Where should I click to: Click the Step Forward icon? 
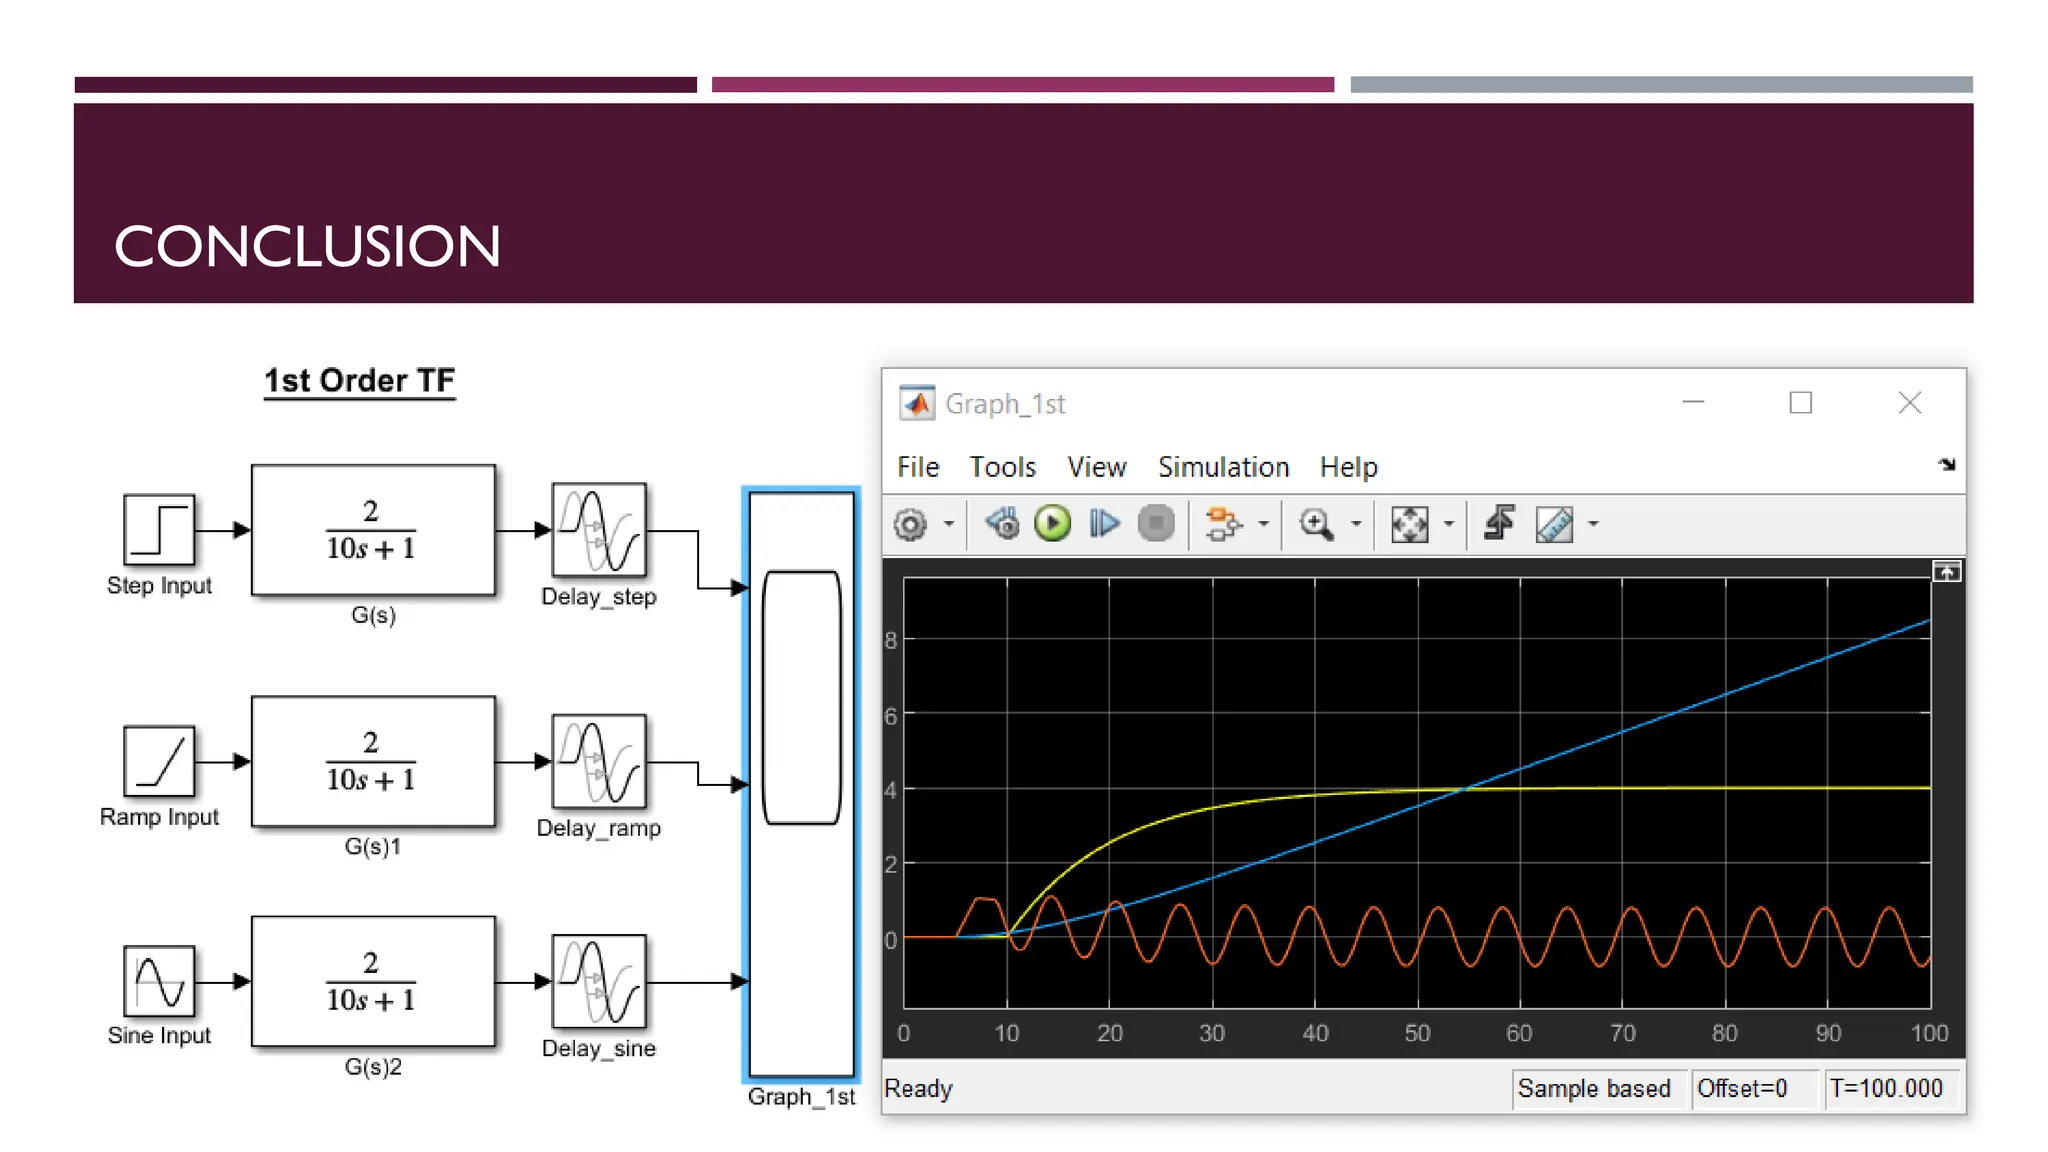(1104, 523)
